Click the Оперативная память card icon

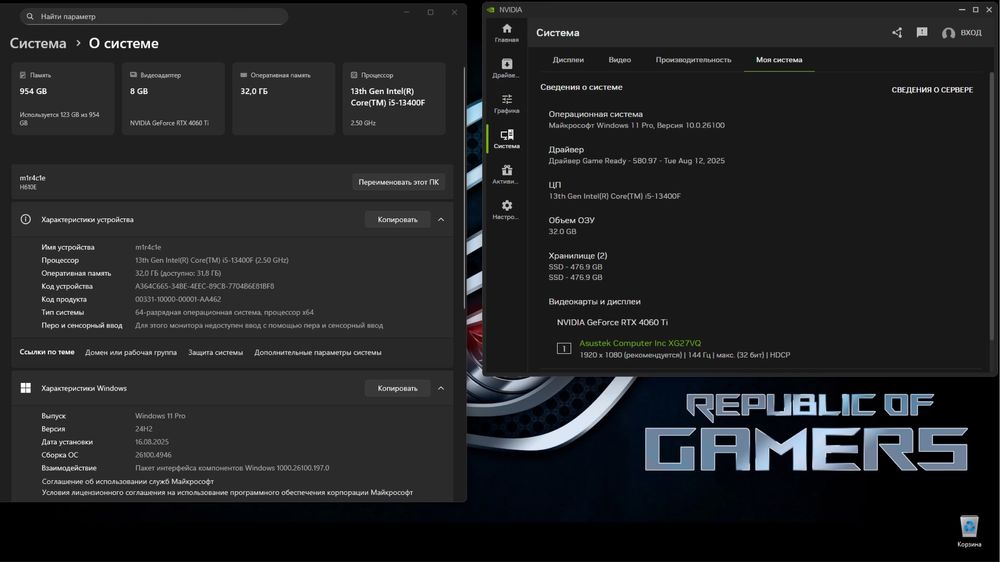pyautogui.click(x=244, y=75)
